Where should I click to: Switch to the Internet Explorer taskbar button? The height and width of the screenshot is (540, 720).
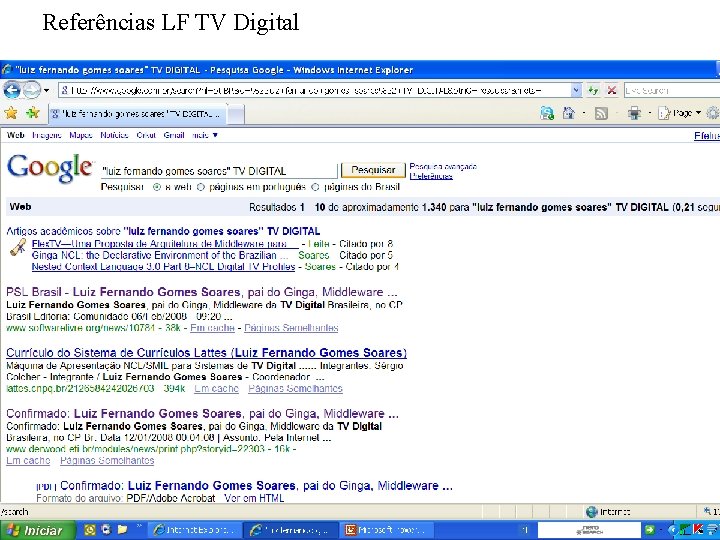tap(195, 530)
